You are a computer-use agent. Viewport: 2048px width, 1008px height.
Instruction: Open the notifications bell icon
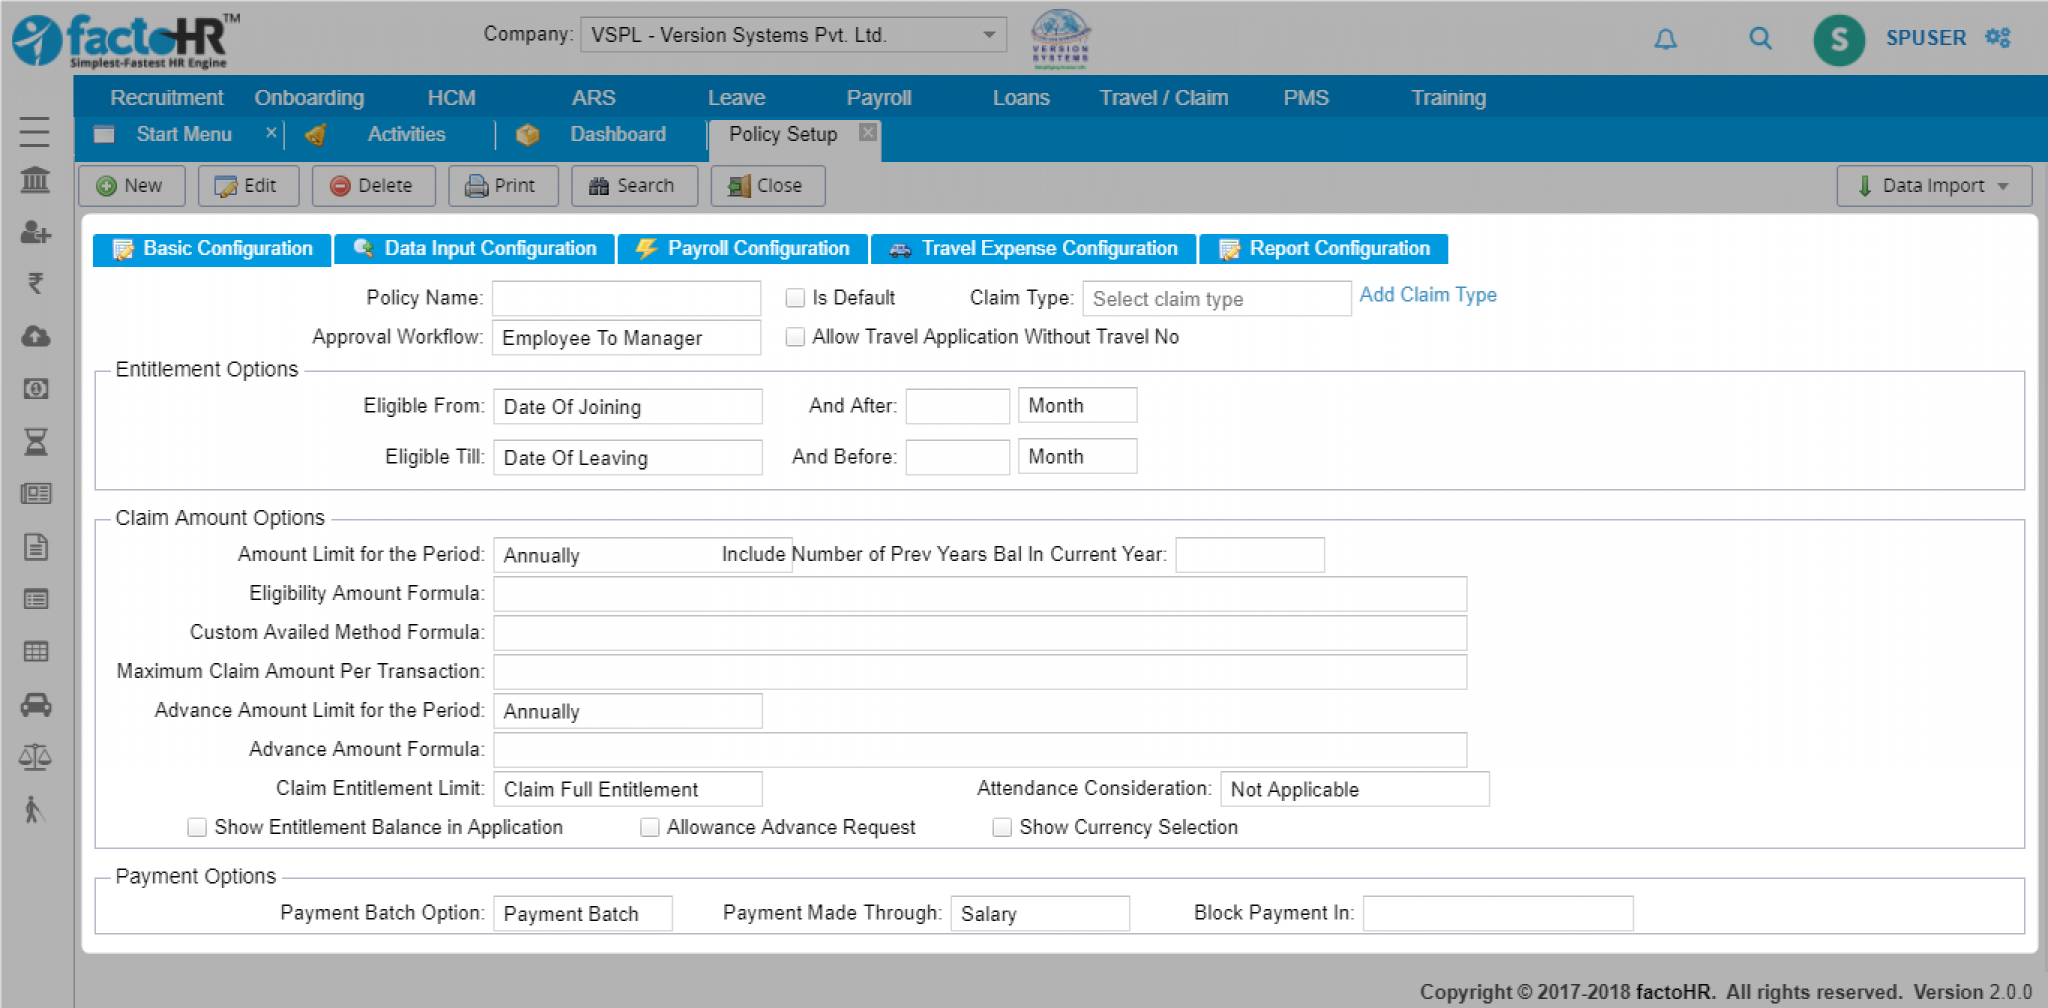1665,39
